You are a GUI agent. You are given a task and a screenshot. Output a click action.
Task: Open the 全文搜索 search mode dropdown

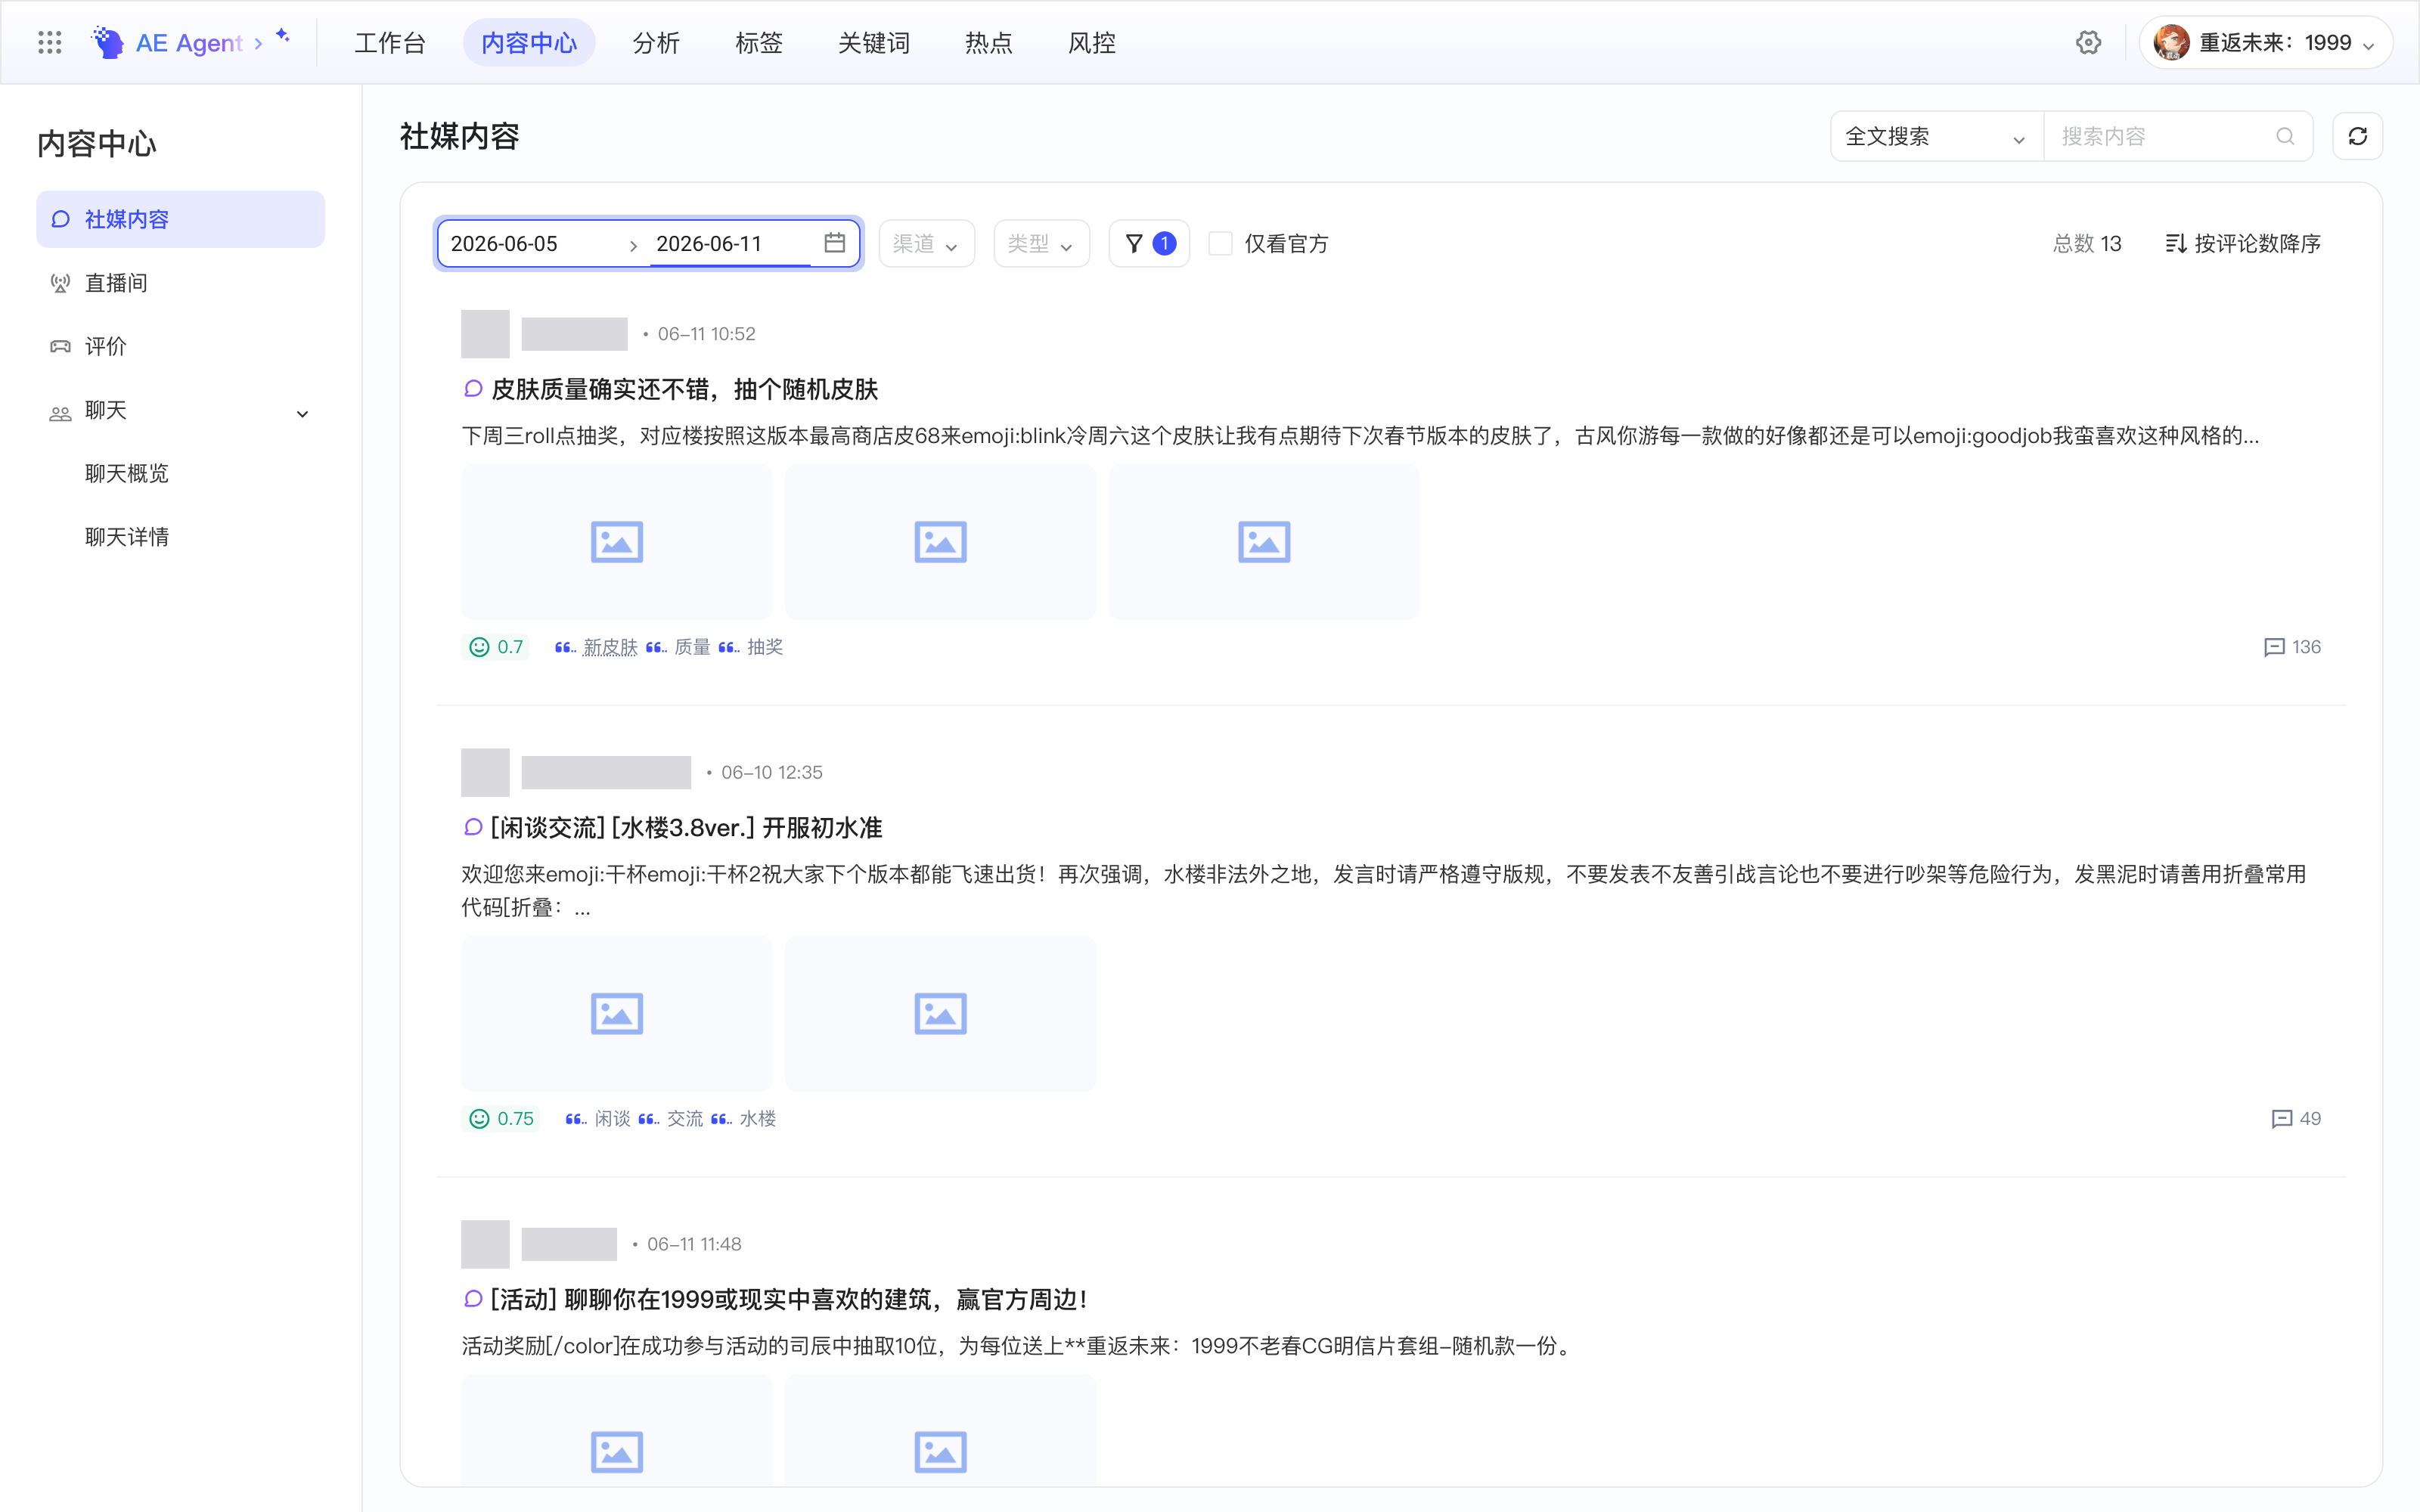(x=1936, y=136)
